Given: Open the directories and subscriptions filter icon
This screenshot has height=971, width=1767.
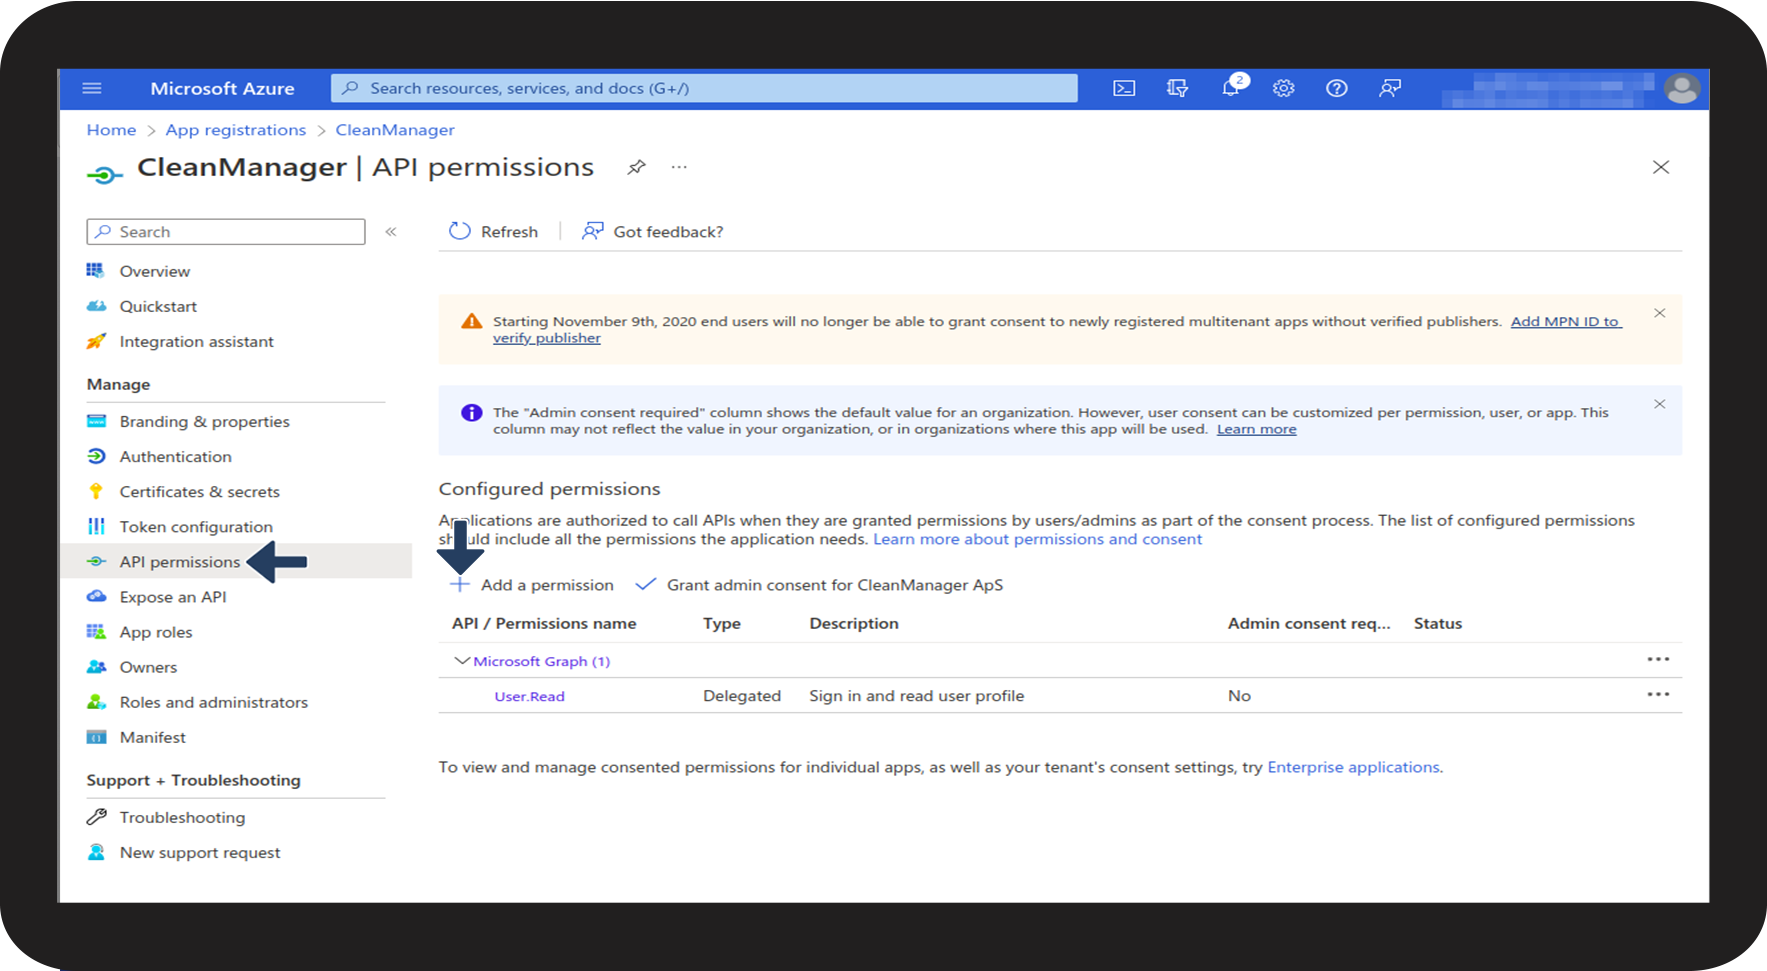Looking at the screenshot, I should (1177, 88).
